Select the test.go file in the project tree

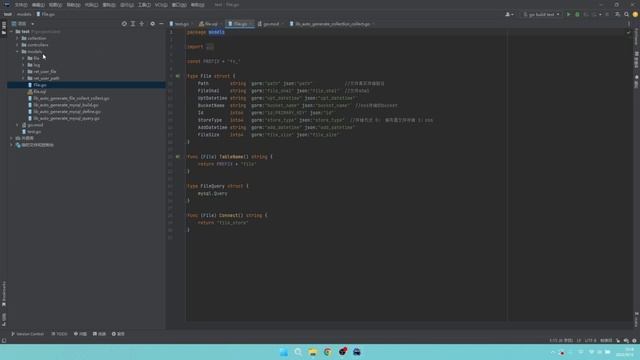pos(34,132)
